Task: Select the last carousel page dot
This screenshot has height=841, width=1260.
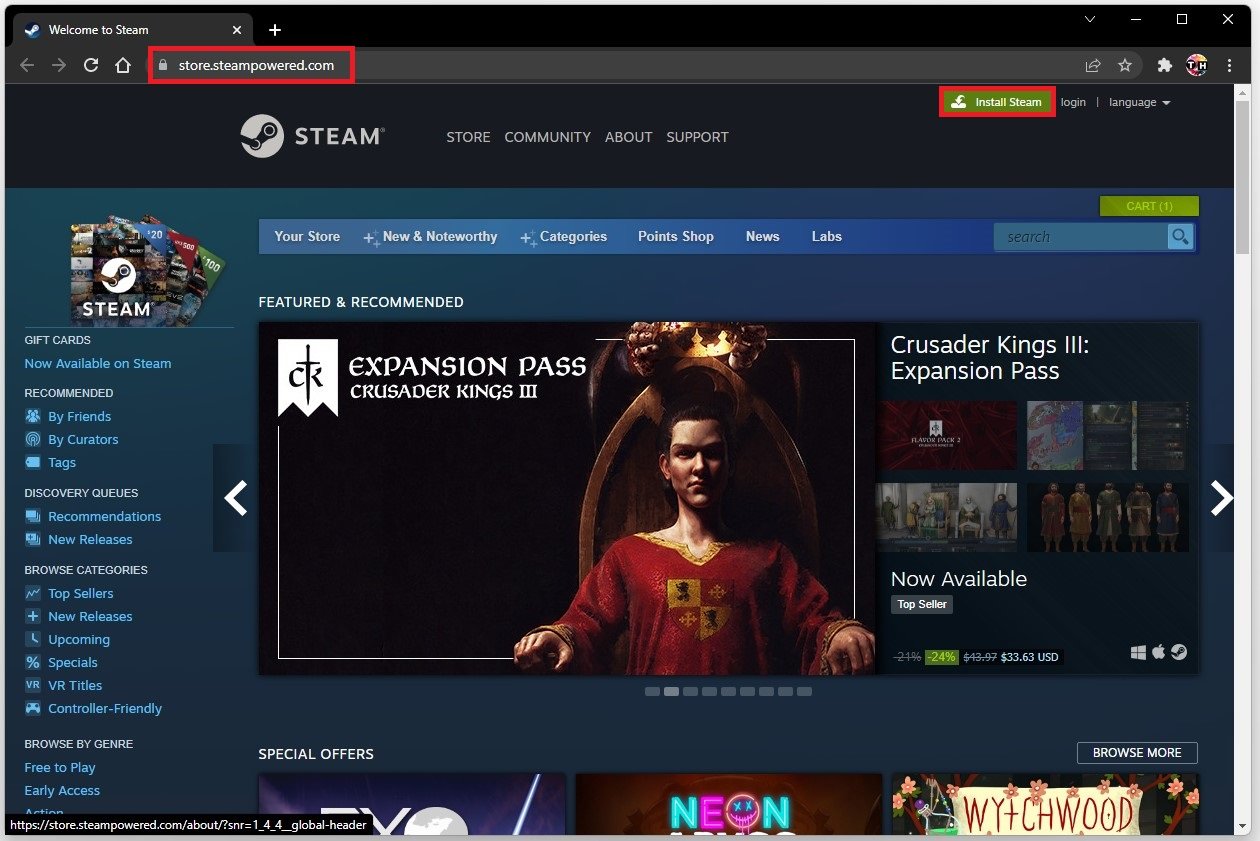Action: coord(804,691)
